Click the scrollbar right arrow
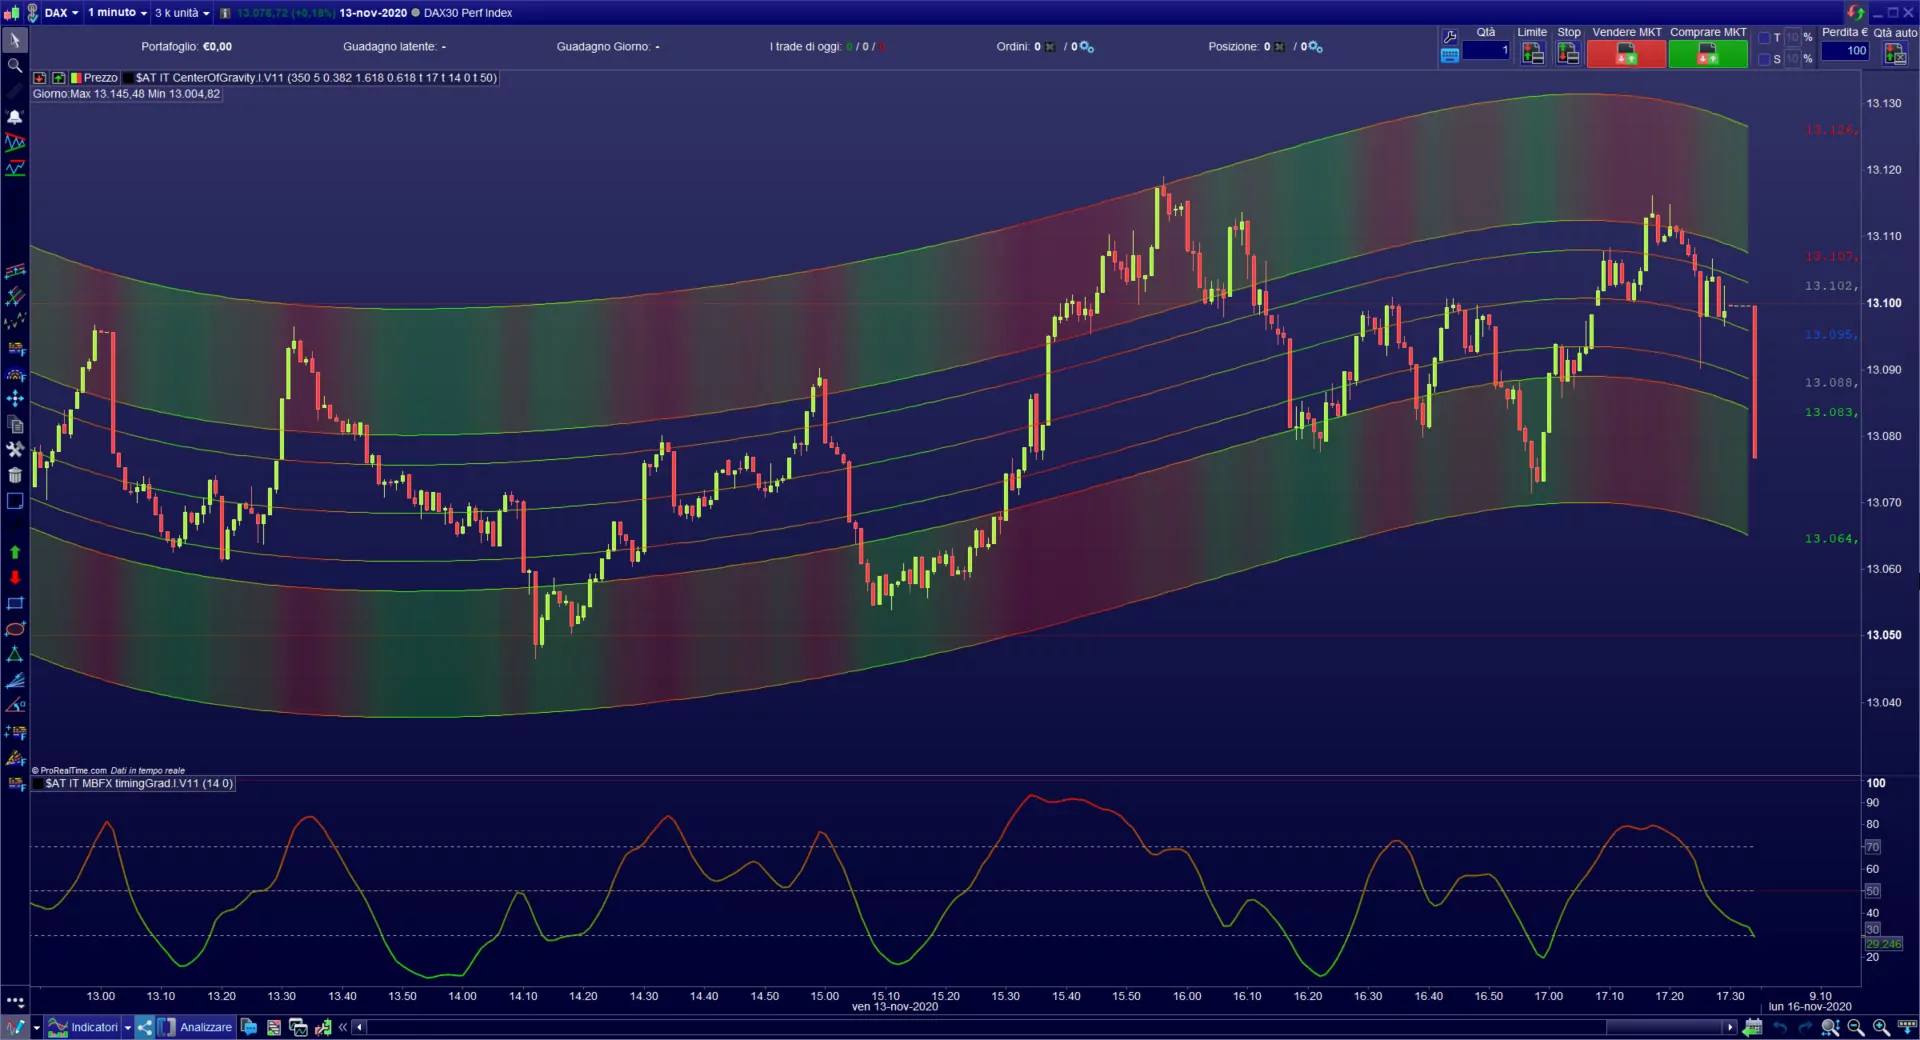 pos(1729,1027)
